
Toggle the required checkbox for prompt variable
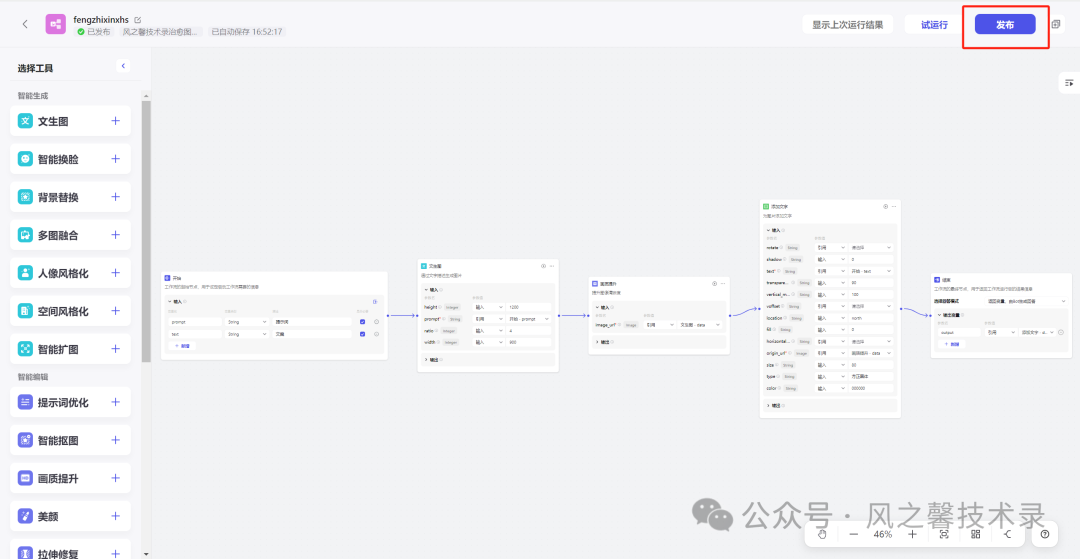coord(362,321)
